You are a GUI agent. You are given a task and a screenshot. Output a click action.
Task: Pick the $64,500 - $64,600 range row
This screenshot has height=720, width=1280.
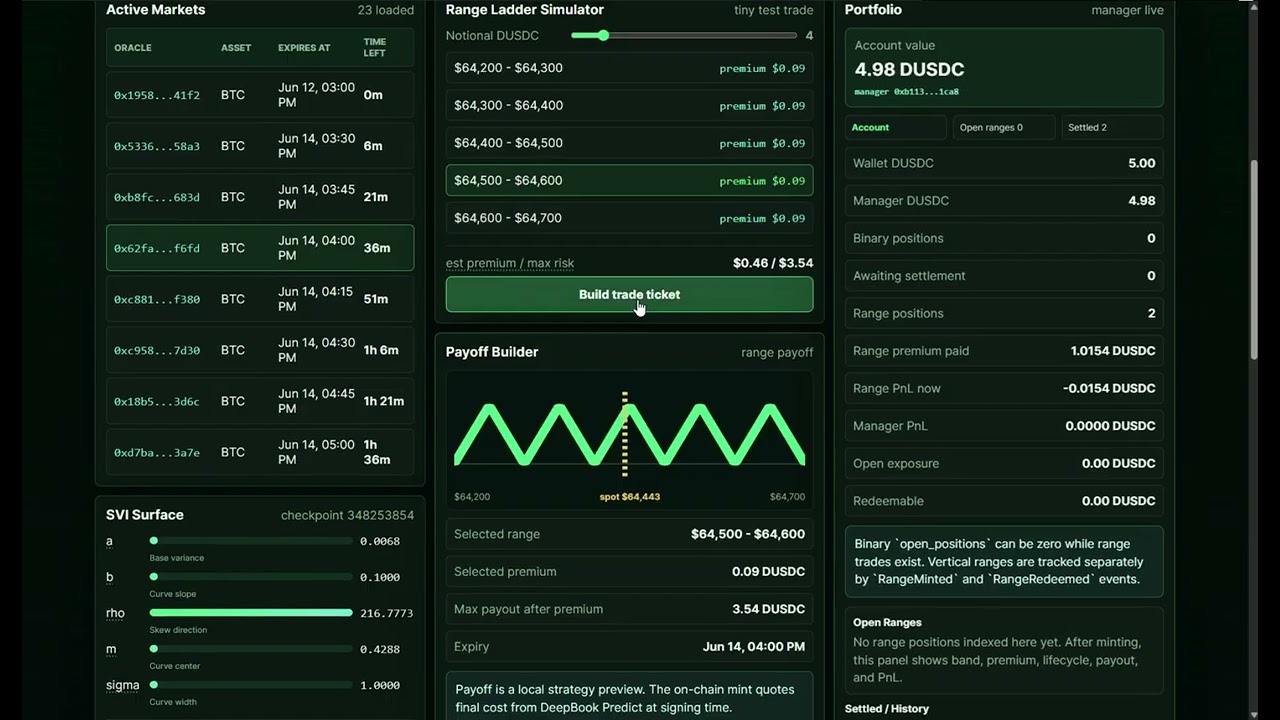pos(629,180)
